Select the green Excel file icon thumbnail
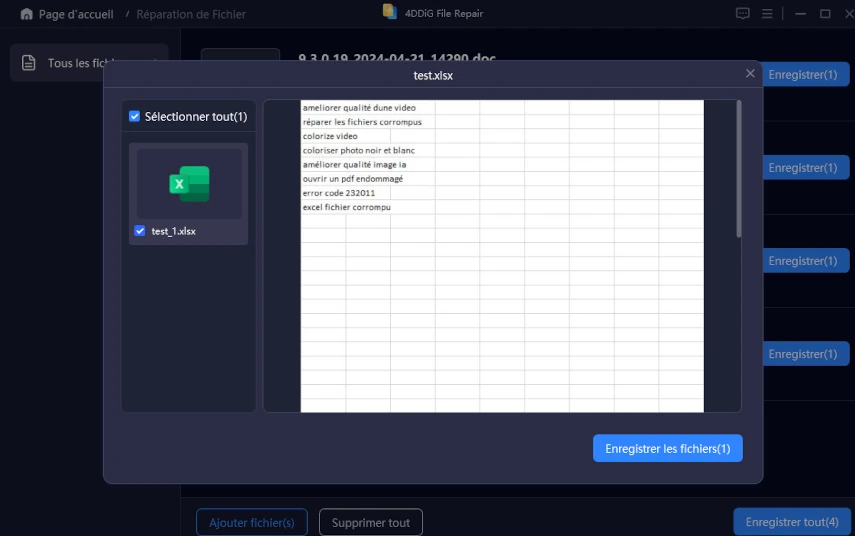The image size is (855, 536). (x=189, y=184)
